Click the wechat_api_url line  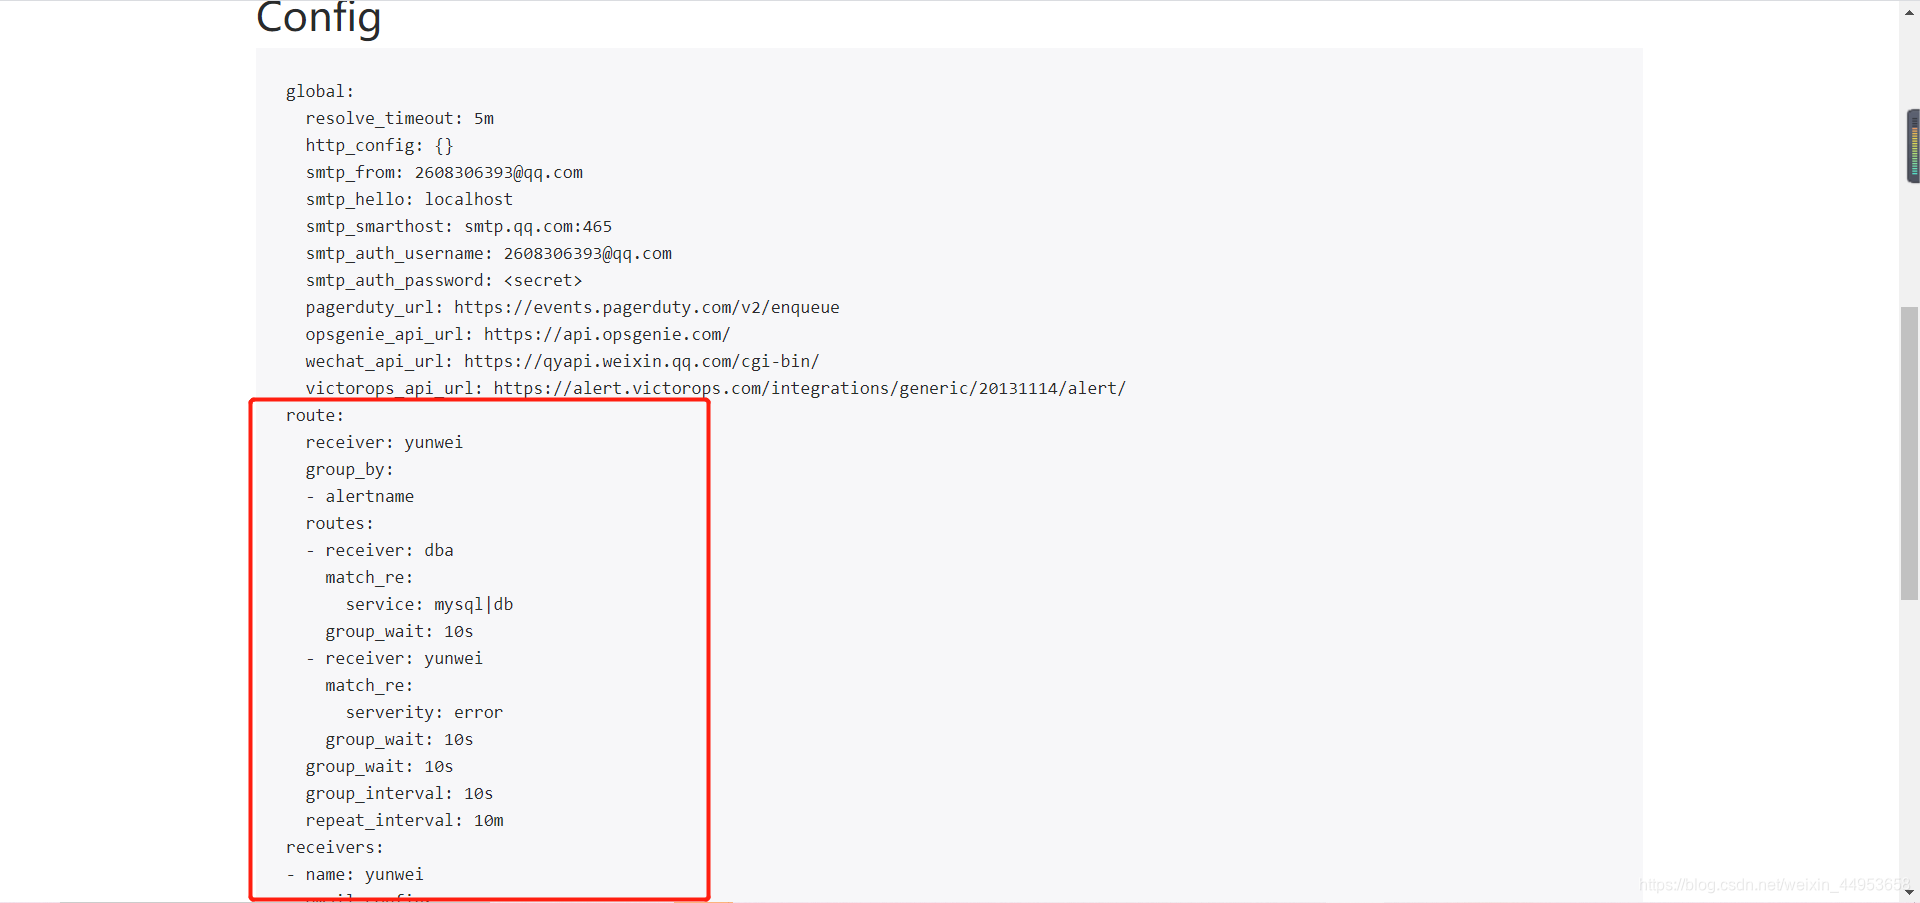pos(563,361)
